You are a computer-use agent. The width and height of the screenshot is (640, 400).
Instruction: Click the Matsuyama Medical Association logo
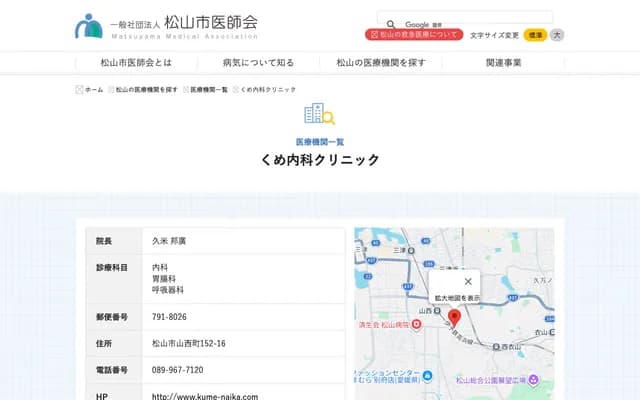tap(166, 25)
